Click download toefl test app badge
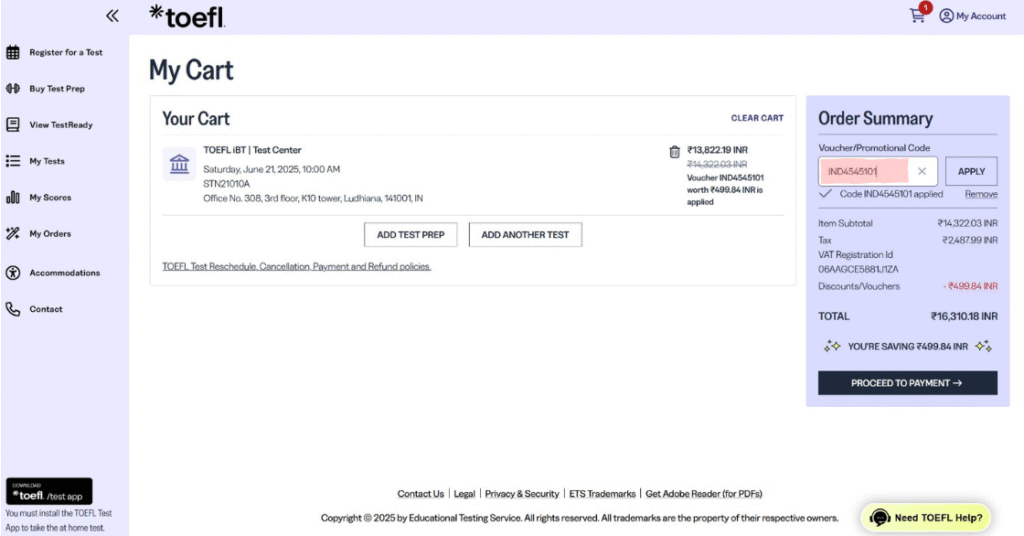Screen dimensions: 1024x536 coord(49,491)
